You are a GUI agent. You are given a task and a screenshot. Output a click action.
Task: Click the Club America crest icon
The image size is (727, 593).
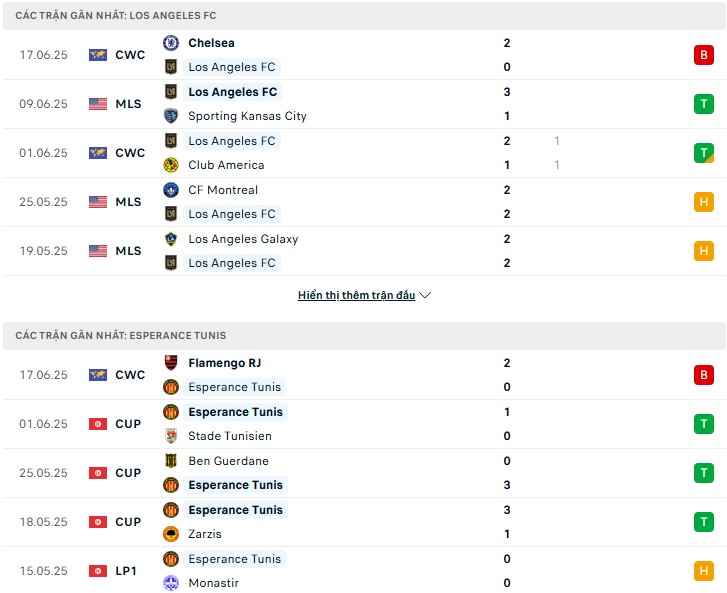coord(171,165)
